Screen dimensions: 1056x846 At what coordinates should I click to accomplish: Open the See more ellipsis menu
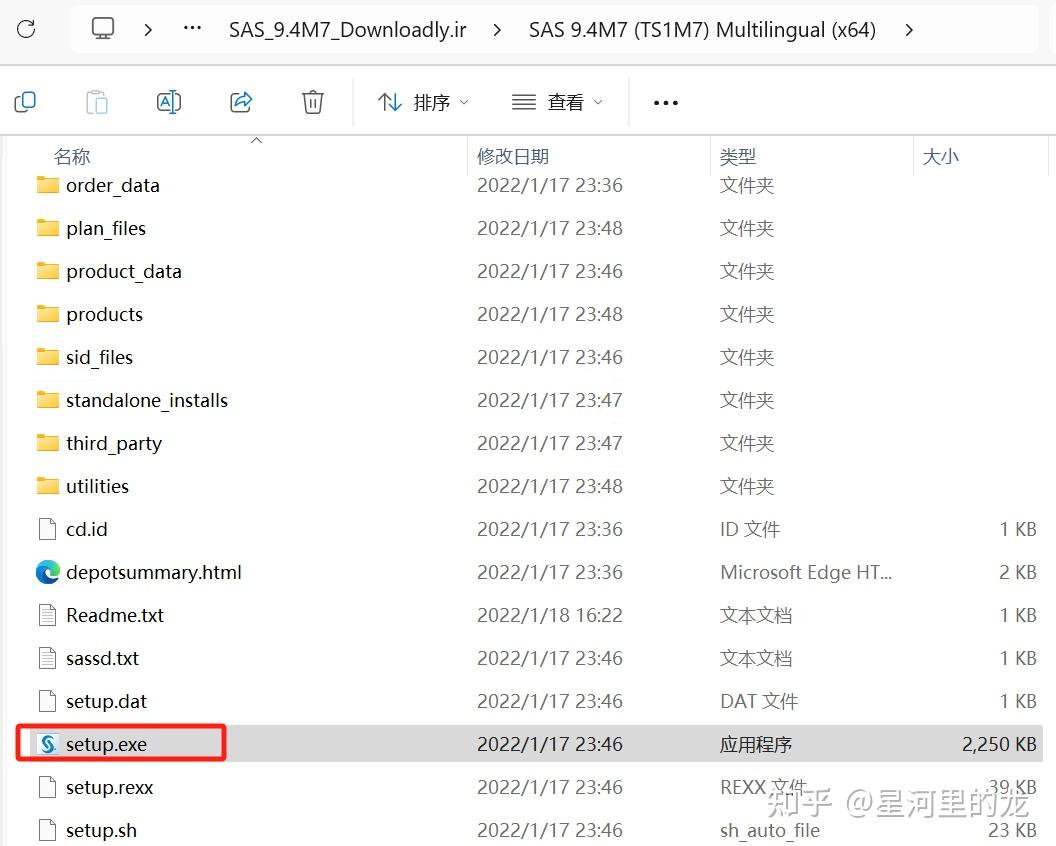pyautogui.click(x=665, y=101)
